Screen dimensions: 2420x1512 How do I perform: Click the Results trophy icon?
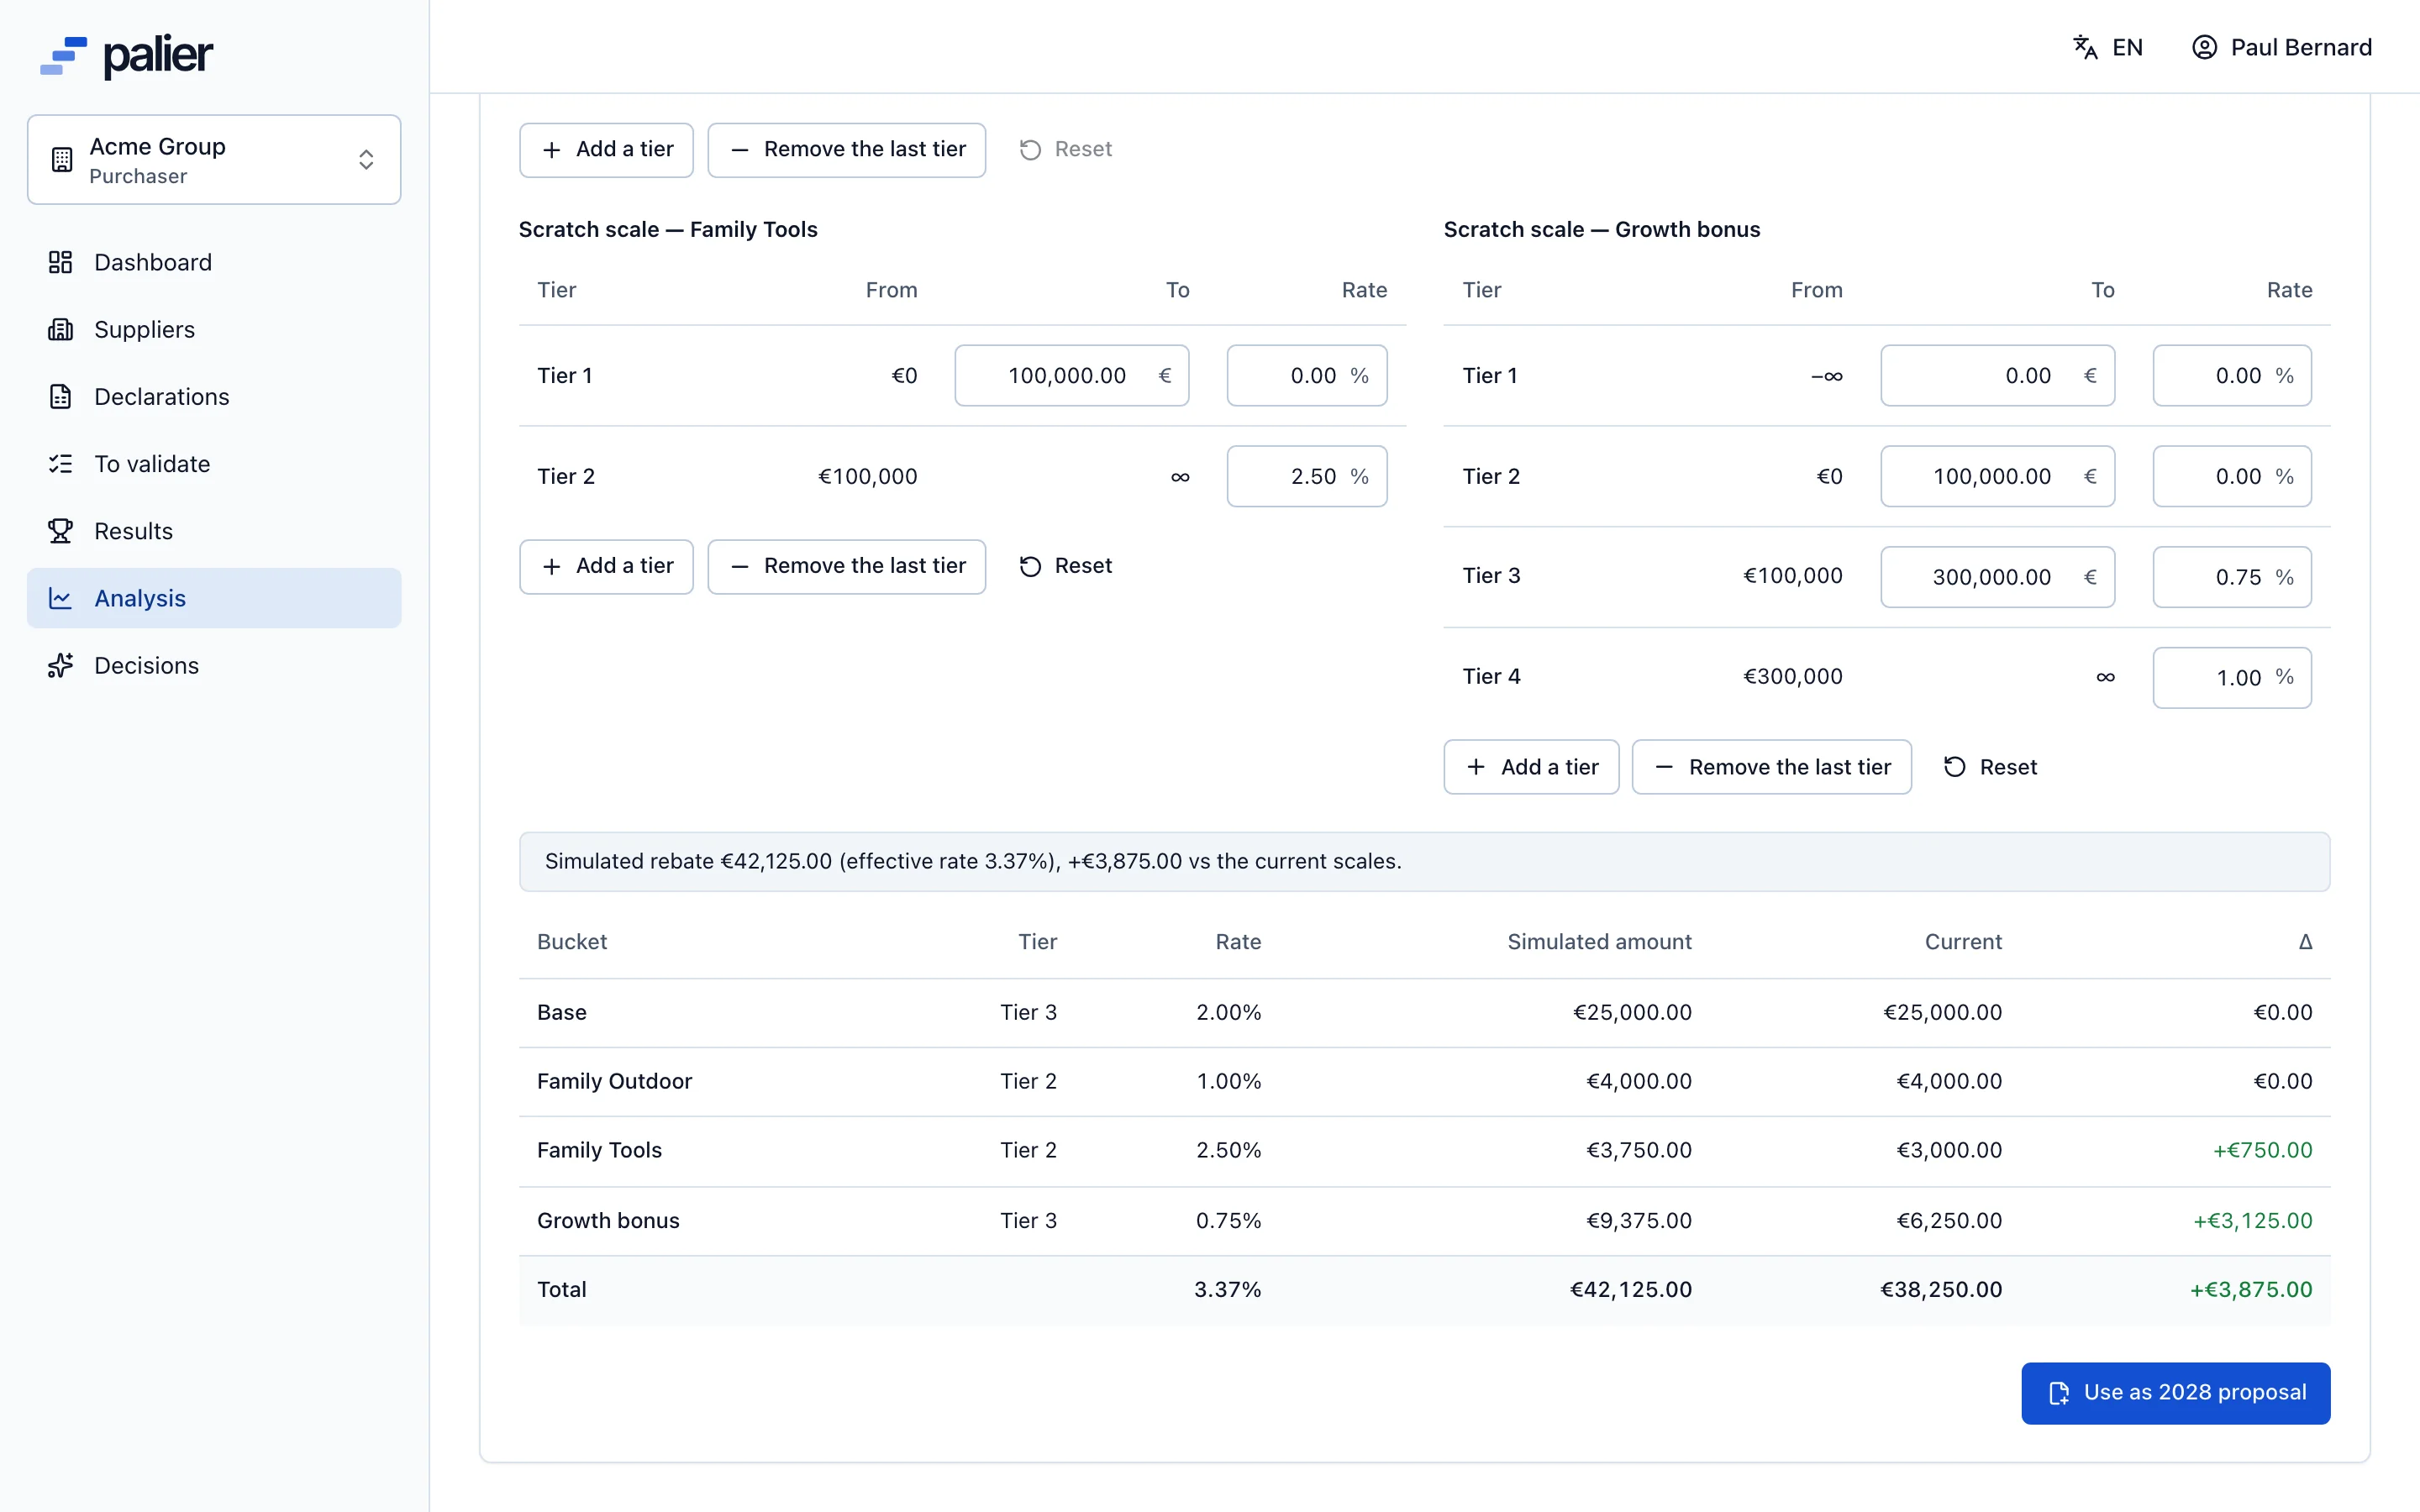60,531
